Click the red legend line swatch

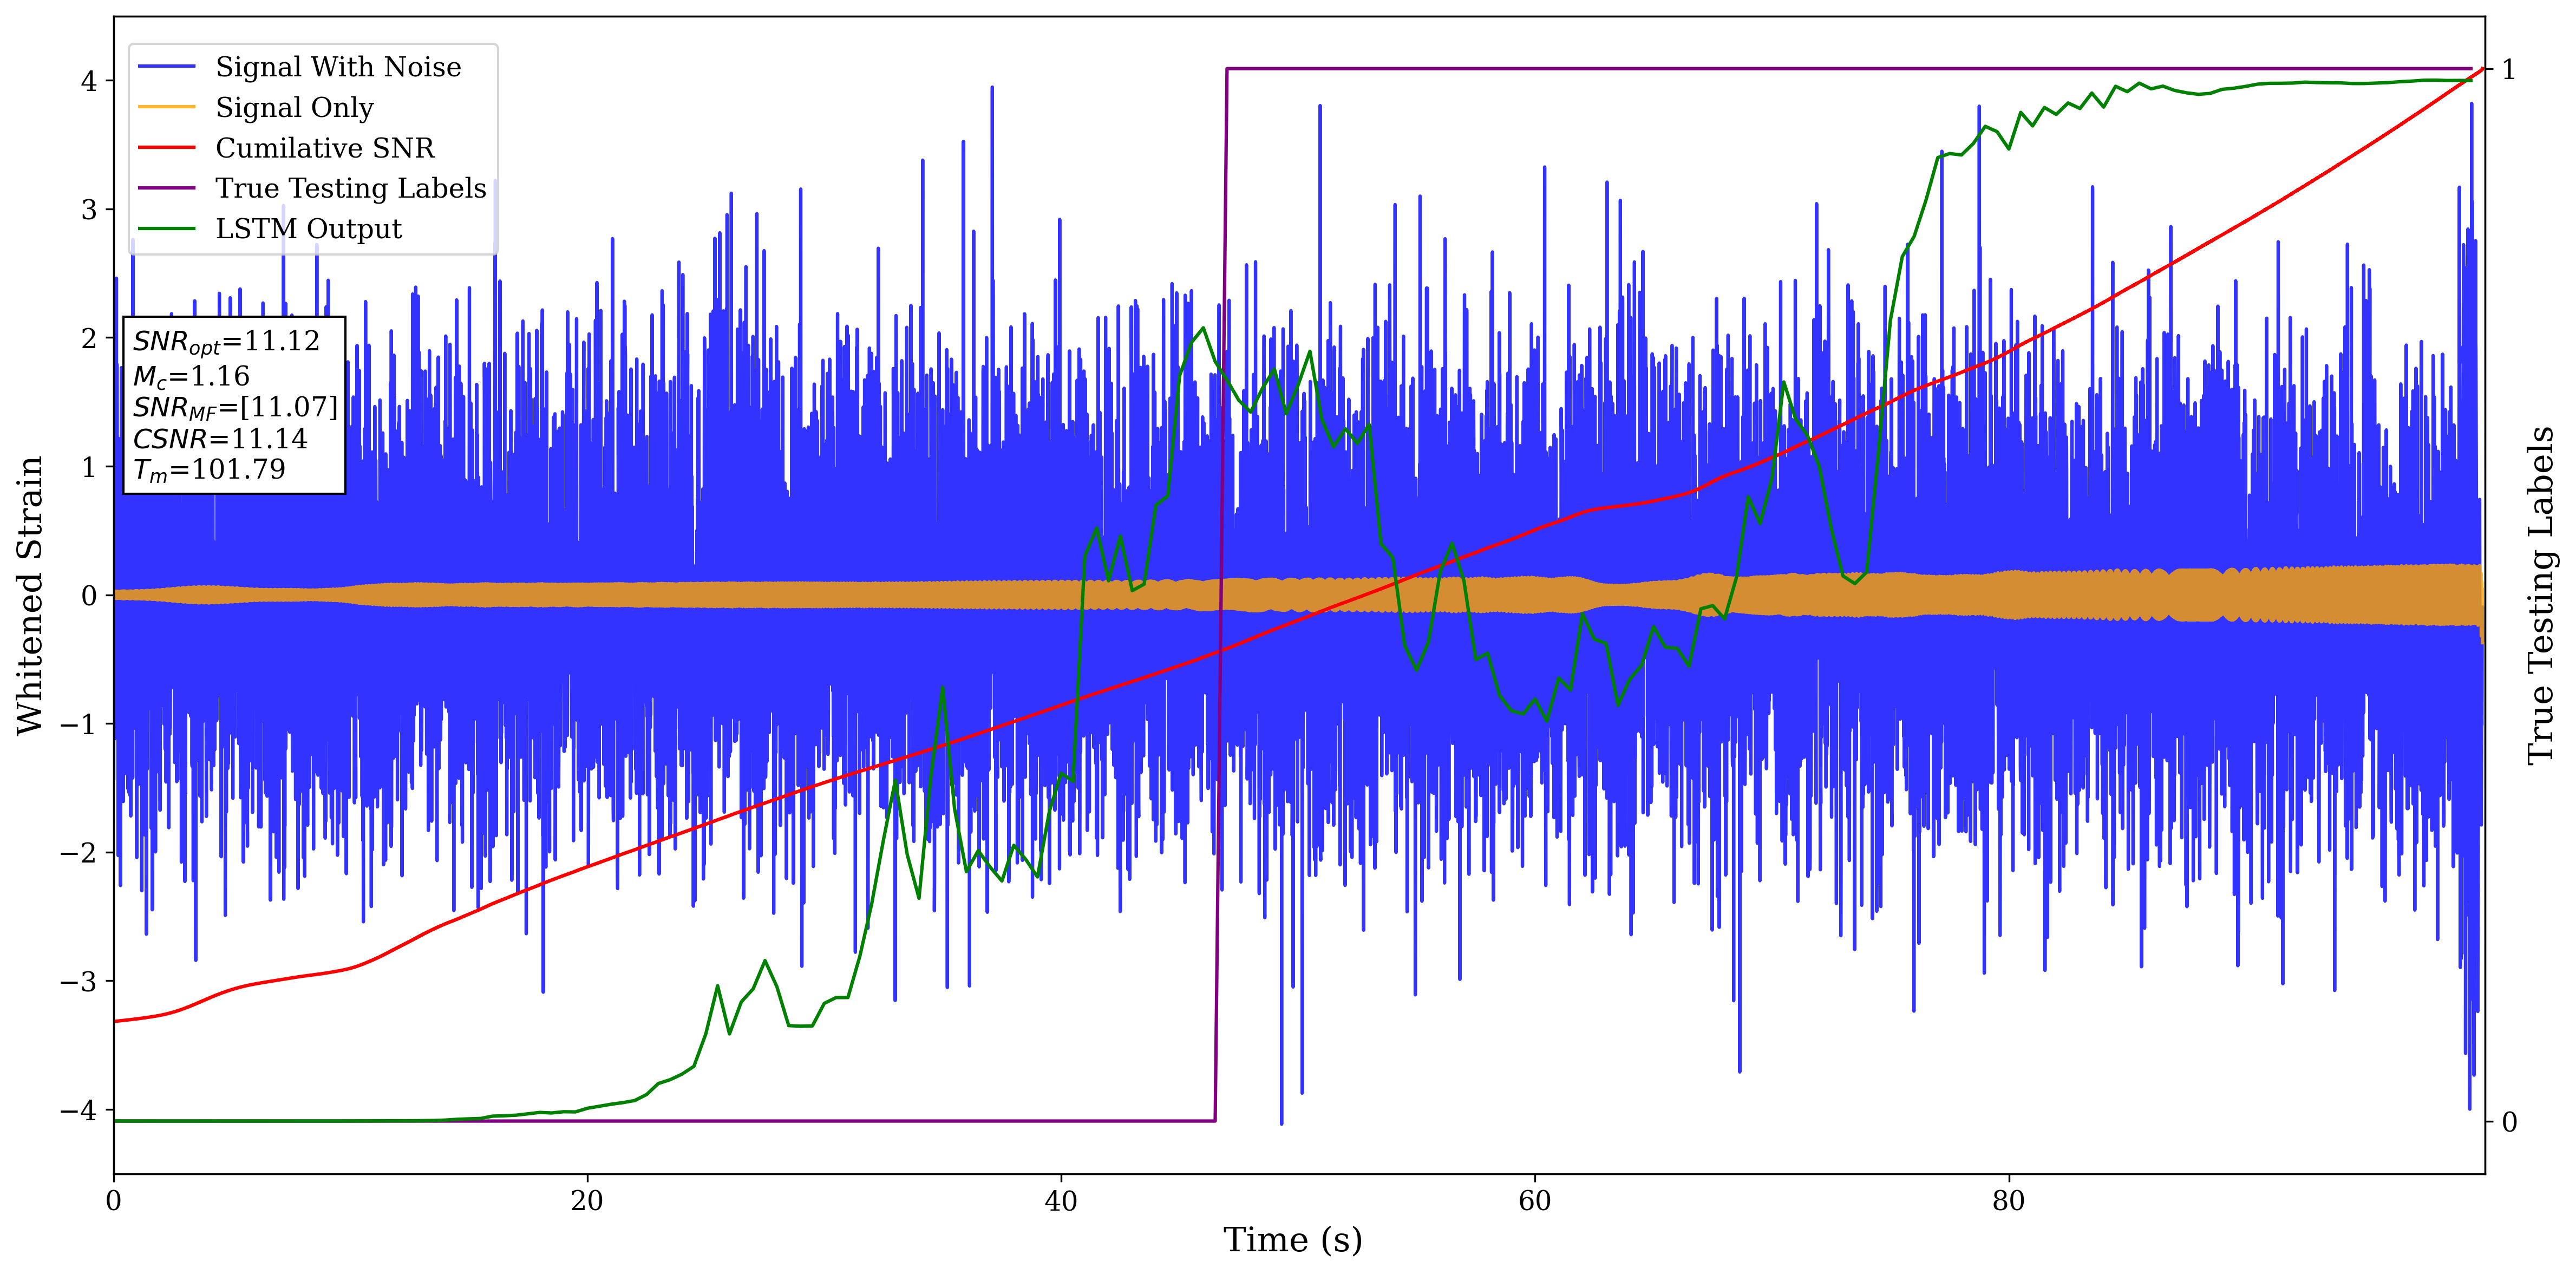(x=167, y=148)
